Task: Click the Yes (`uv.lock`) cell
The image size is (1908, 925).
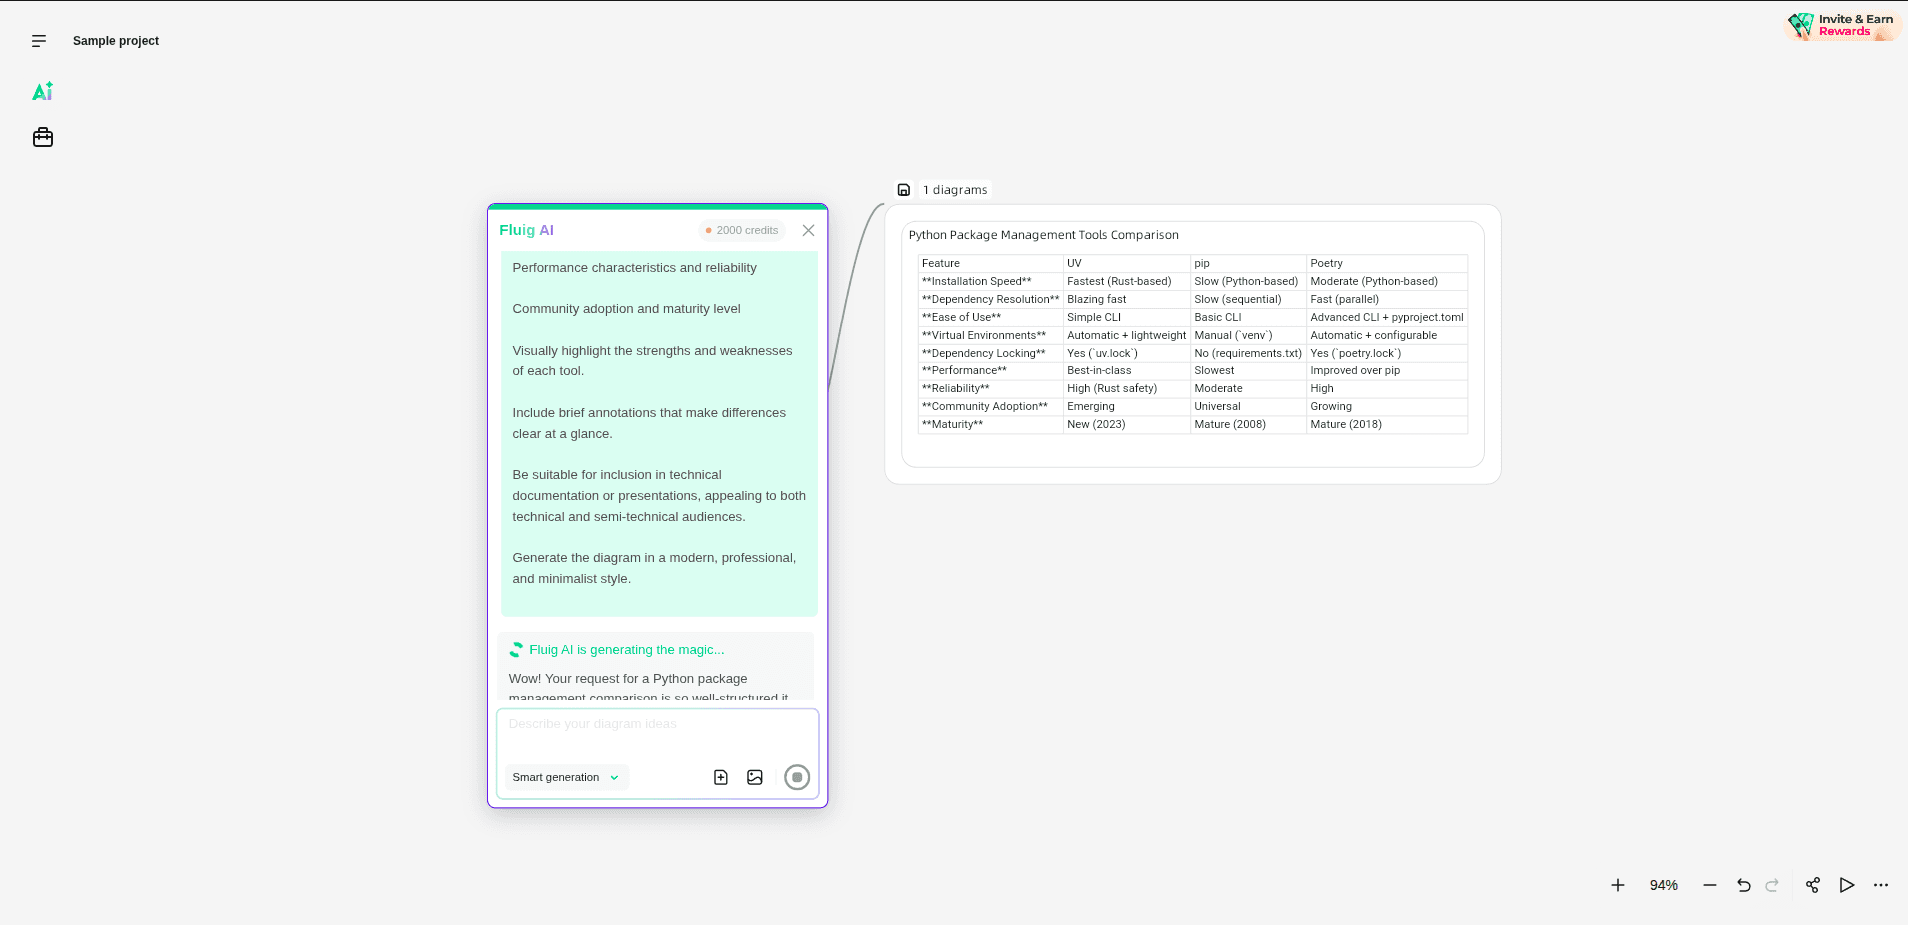Action: (x=1126, y=353)
